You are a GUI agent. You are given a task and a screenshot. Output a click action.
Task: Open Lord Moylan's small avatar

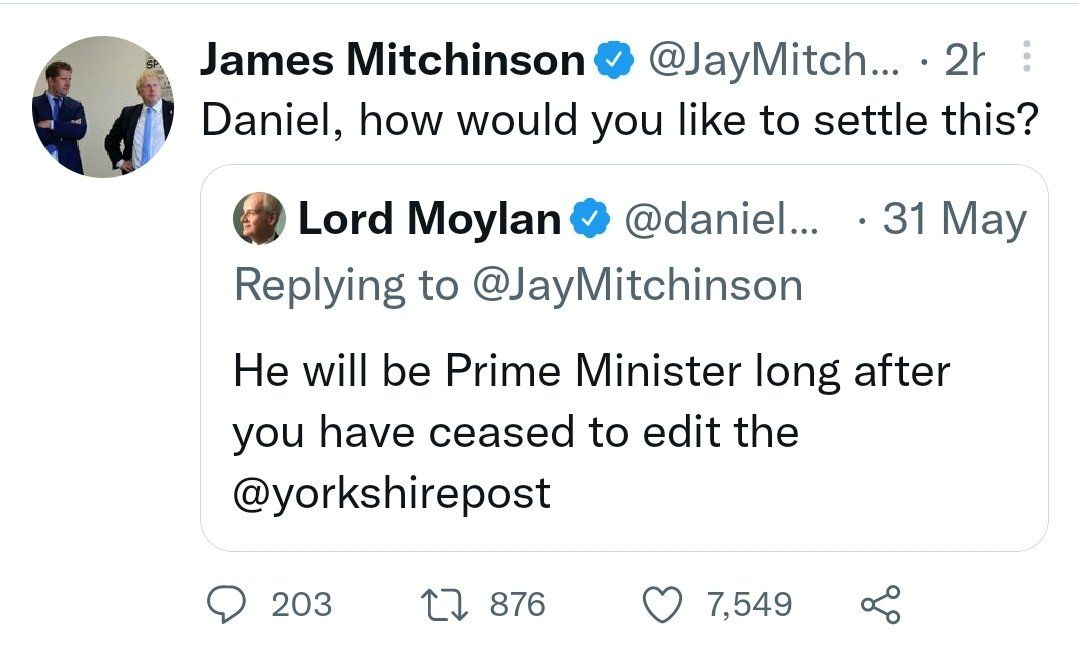click(259, 219)
